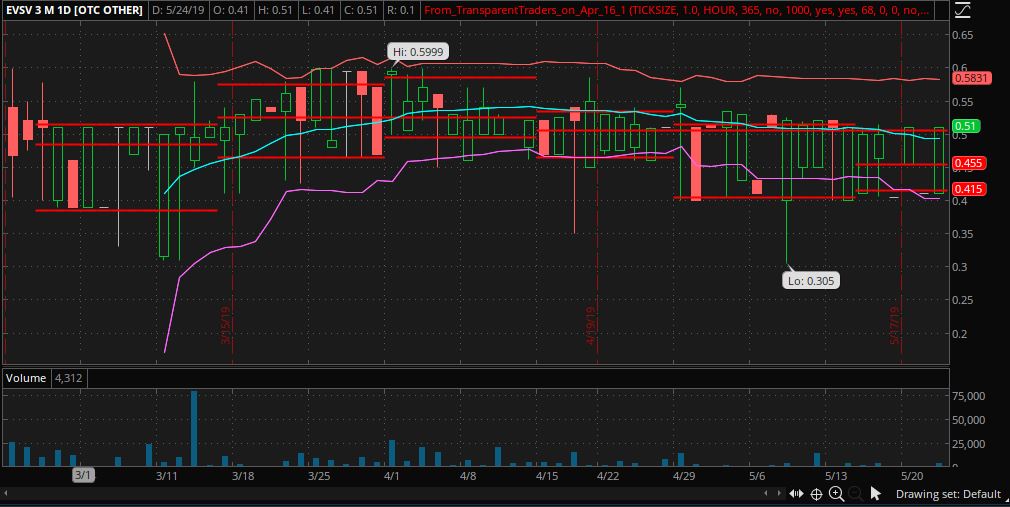Screen dimensions: 1010x507
Task: Click the EVSV 3 M 1D symbol label
Action: click(73, 10)
